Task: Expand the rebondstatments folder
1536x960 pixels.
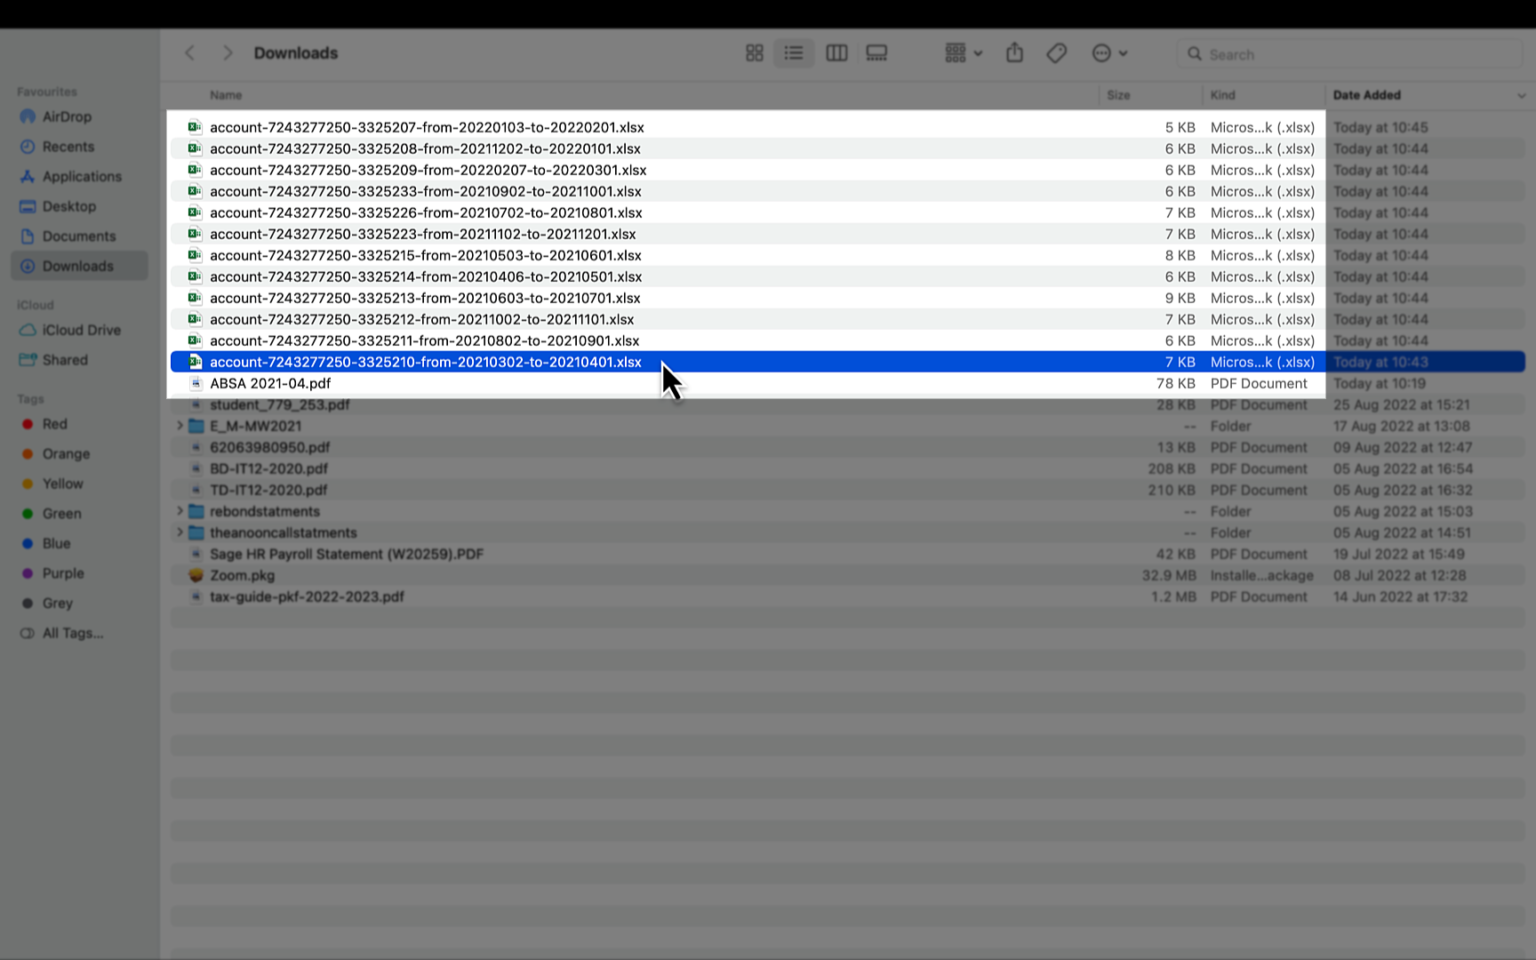Action: [178, 511]
